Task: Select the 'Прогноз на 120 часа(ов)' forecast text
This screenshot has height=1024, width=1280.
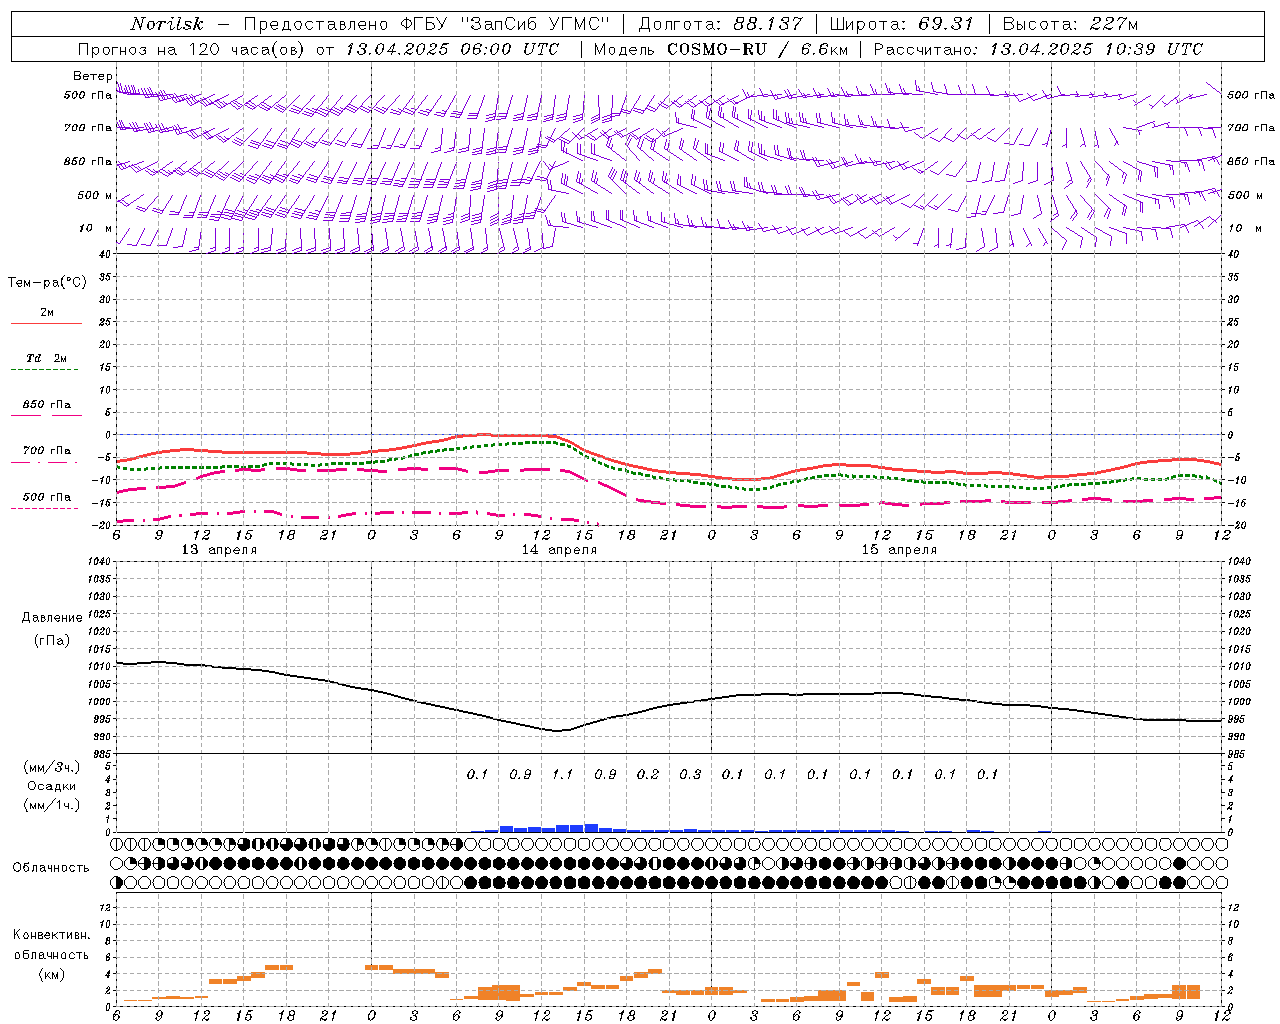Action: (x=193, y=49)
